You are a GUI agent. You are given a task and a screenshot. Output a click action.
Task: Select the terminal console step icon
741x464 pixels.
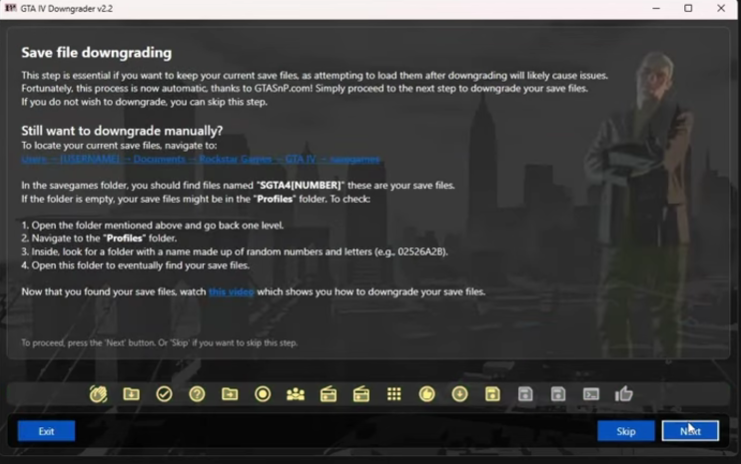click(x=591, y=394)
